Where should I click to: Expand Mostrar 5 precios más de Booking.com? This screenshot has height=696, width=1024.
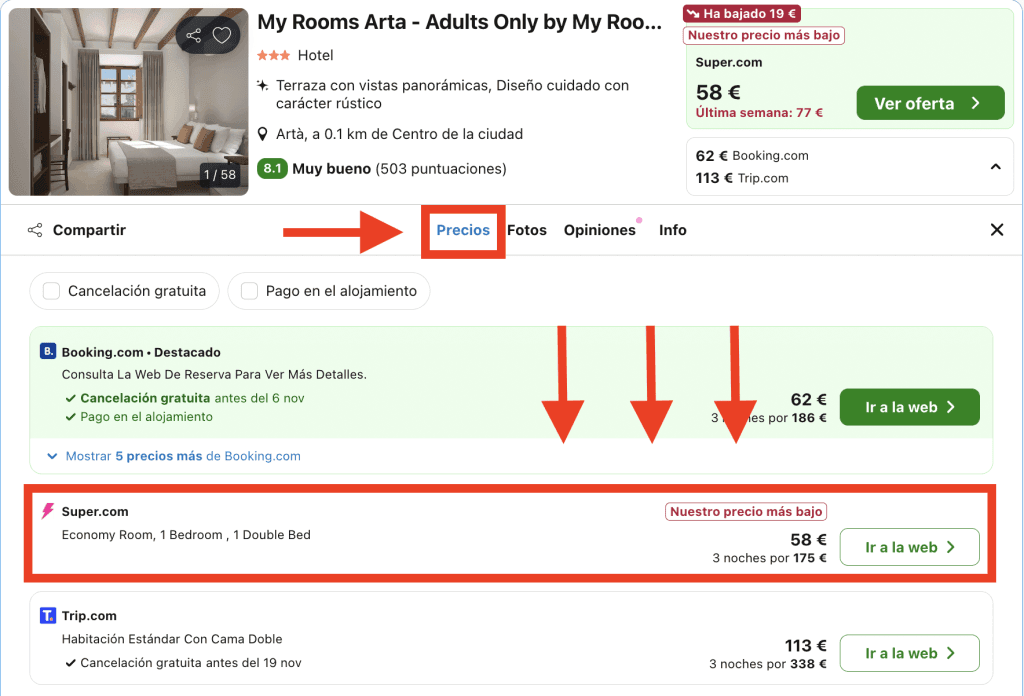point(182,456)
